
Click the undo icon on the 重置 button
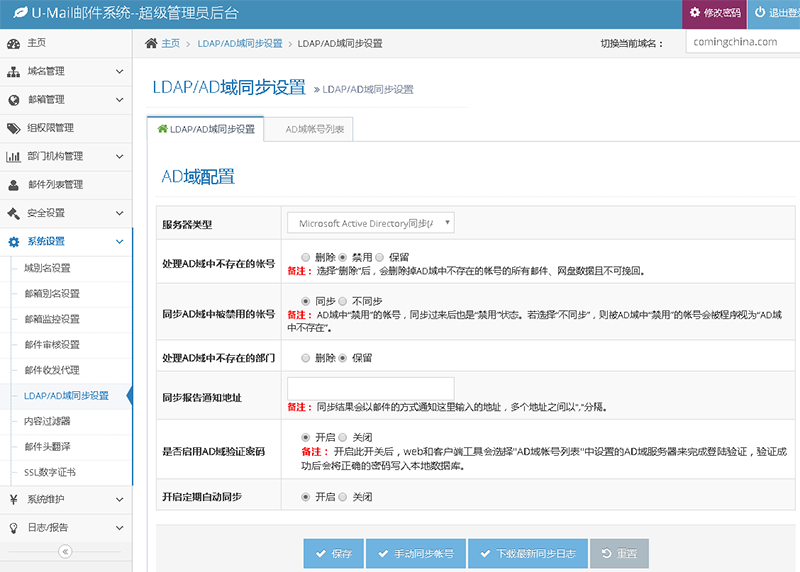pos(607,553)
